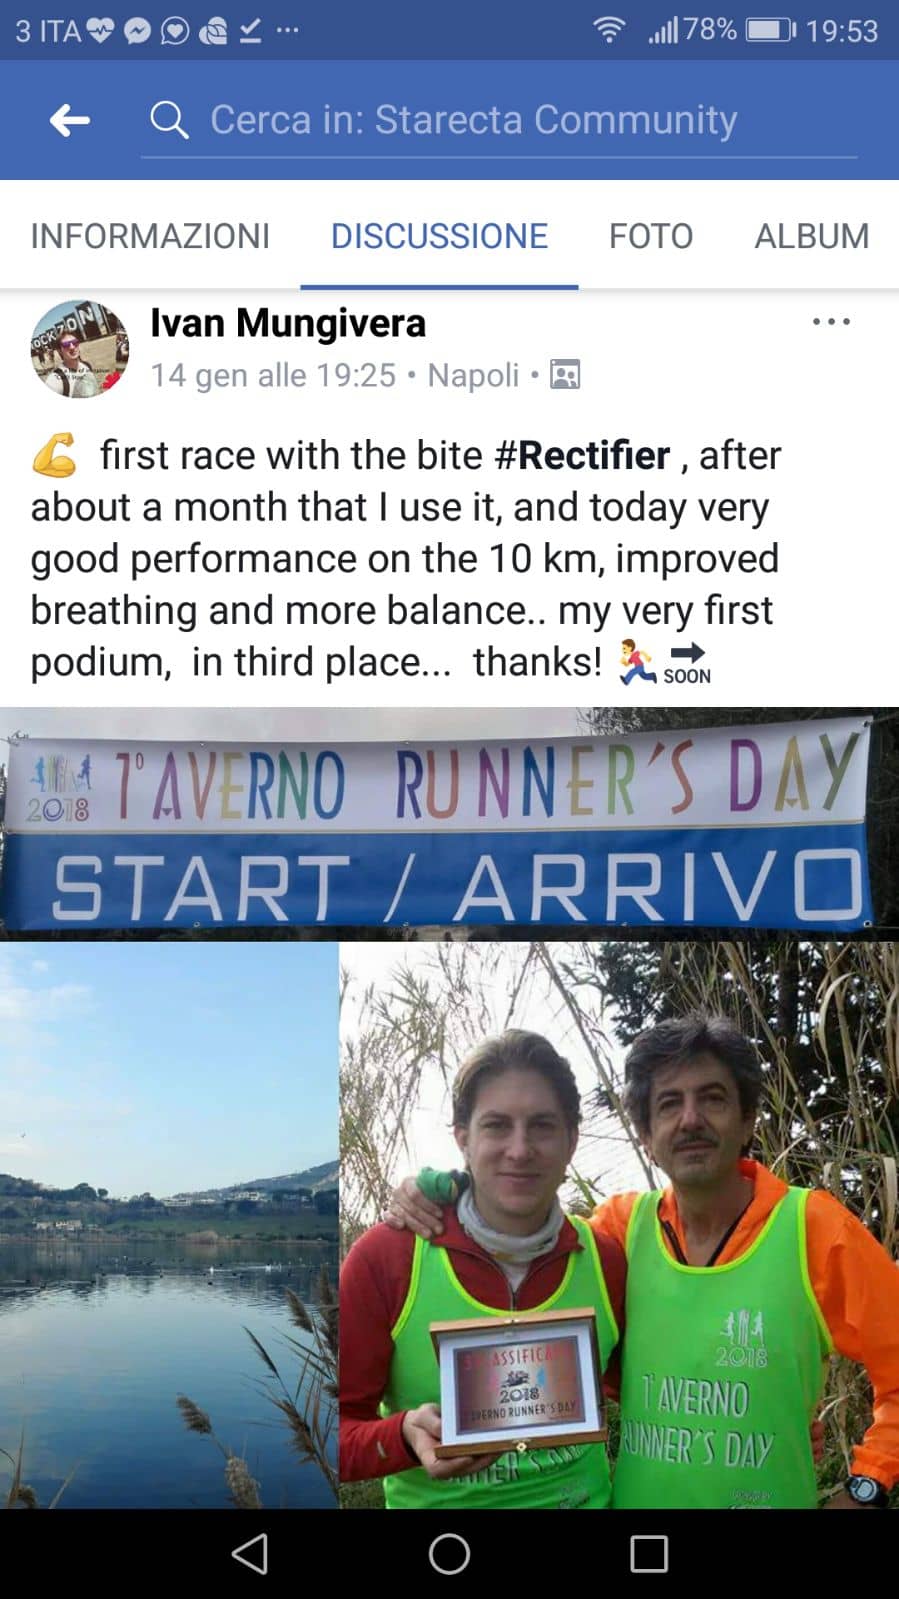Tap the battery indicator icon
899x1599 pixels.
pyautogui.click(x=771, y=30)
